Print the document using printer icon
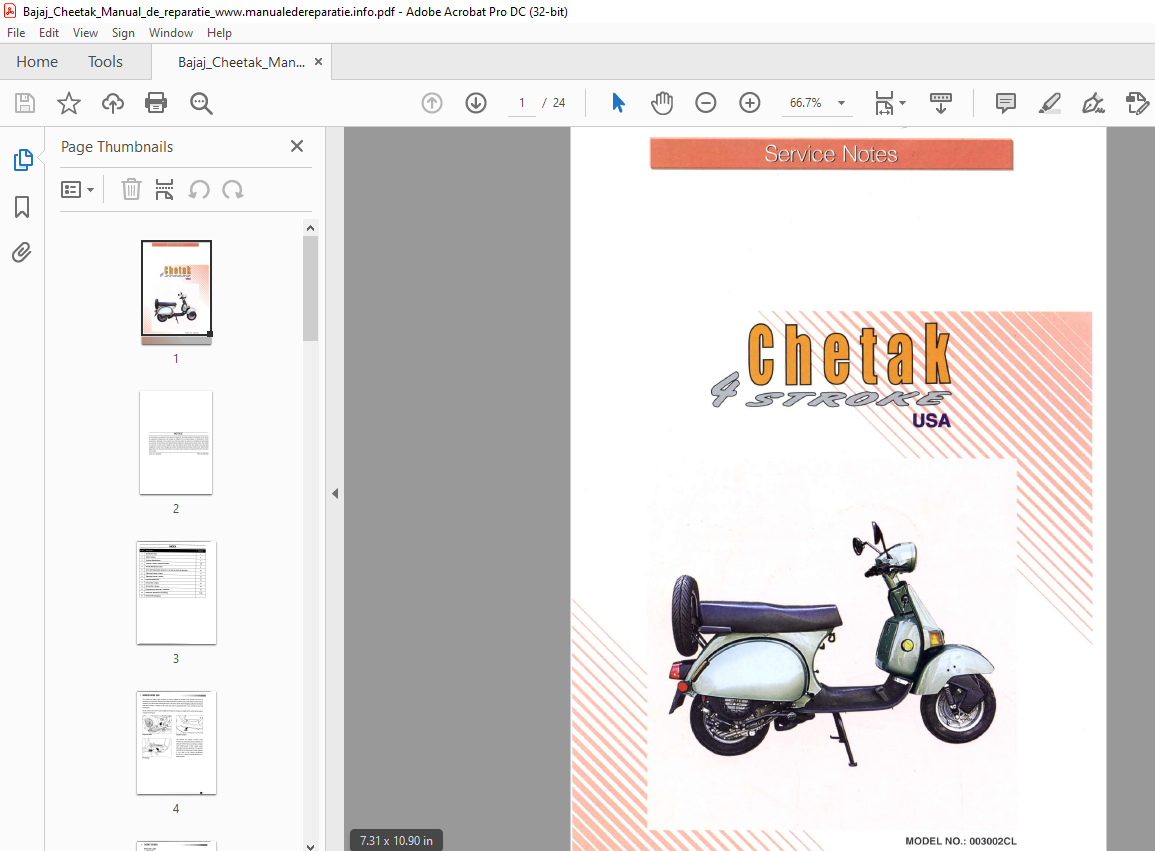1155x851 pixels. (156, 103)
